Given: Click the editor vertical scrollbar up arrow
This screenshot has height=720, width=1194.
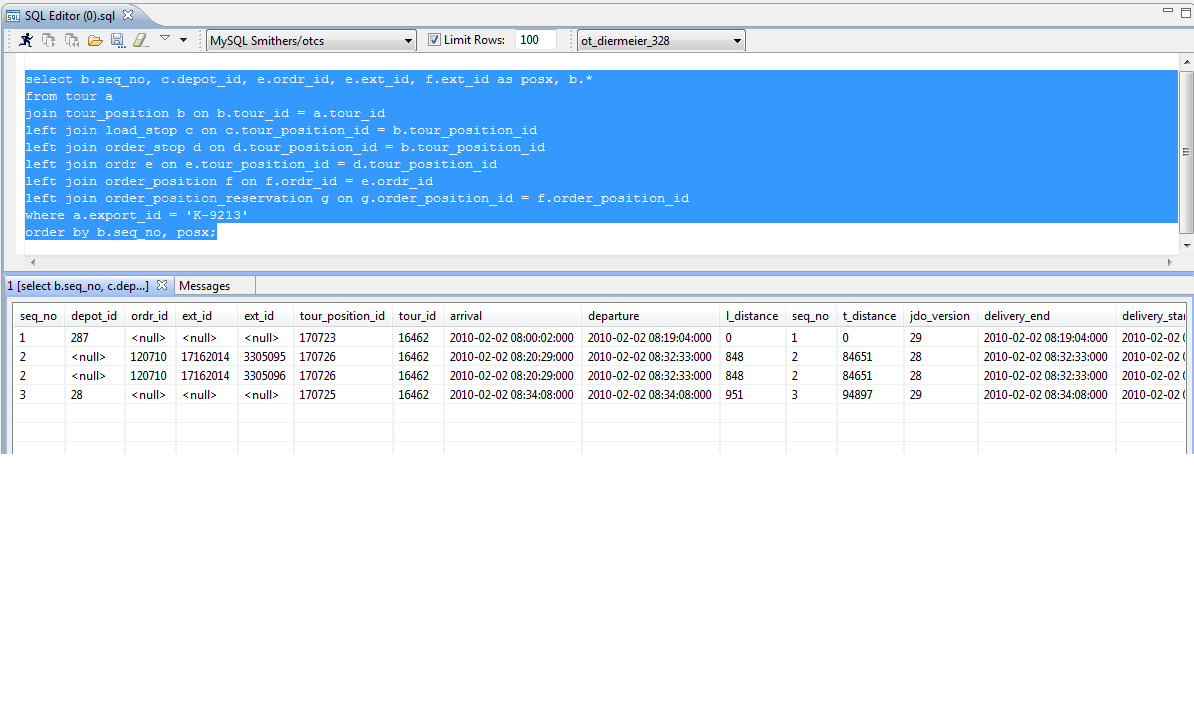Looking at the screenshot, I should coord(1186,62).
